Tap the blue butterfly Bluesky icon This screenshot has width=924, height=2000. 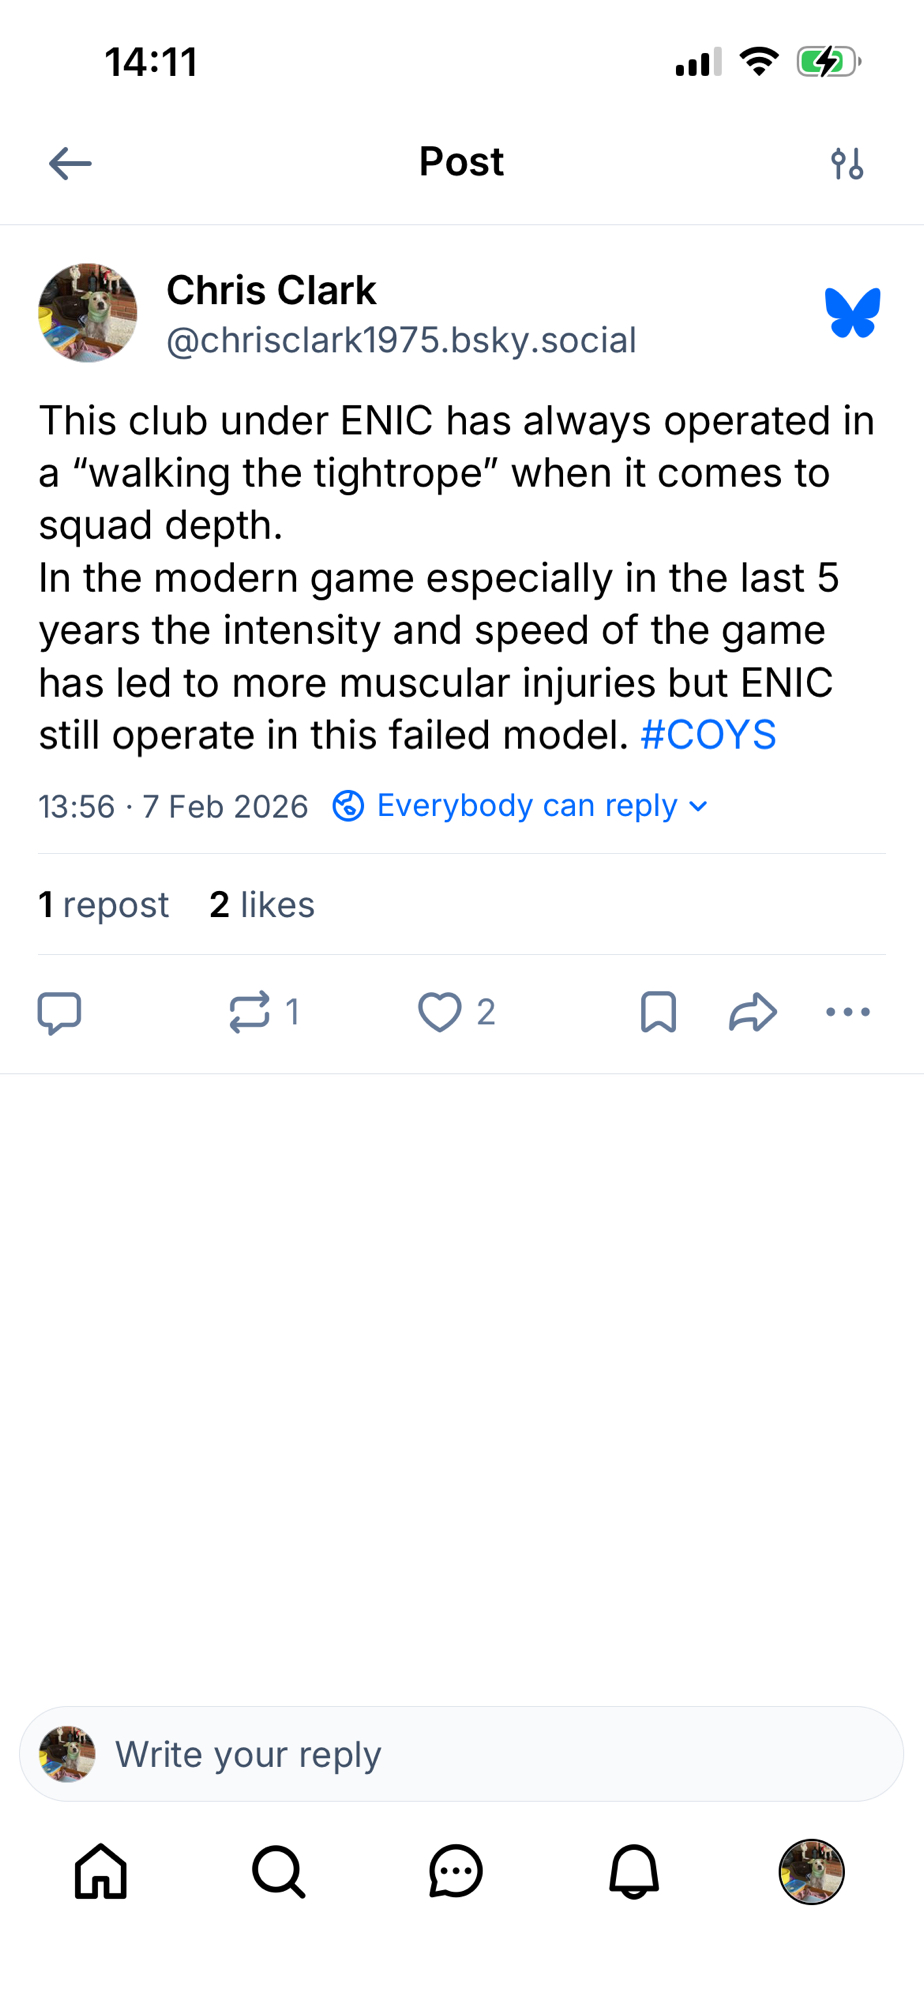[852, 313]
